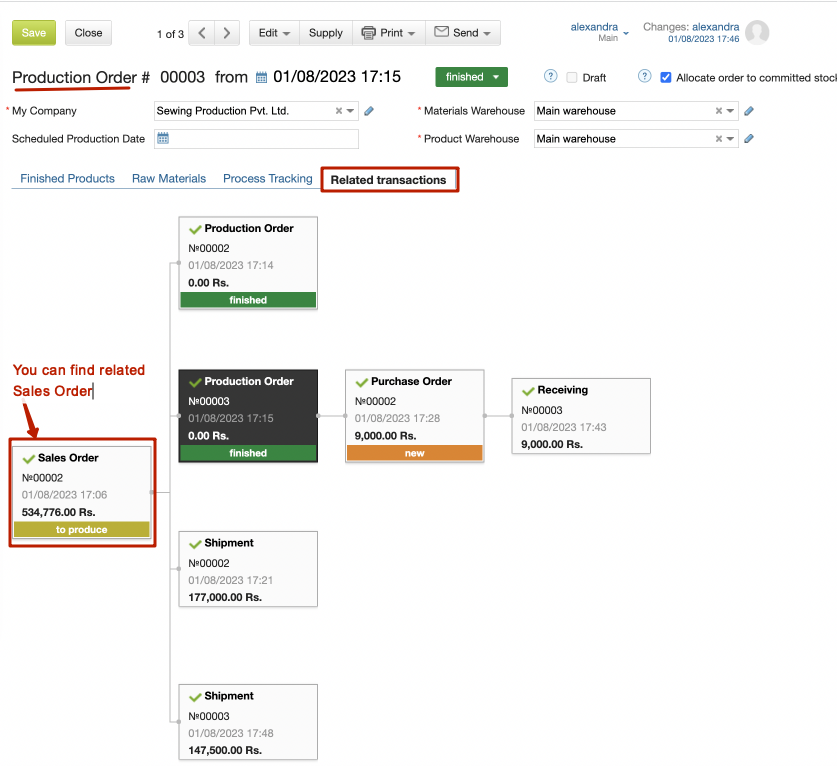
Task: Click finished bar on Production Order №00002
Action: 248,300
